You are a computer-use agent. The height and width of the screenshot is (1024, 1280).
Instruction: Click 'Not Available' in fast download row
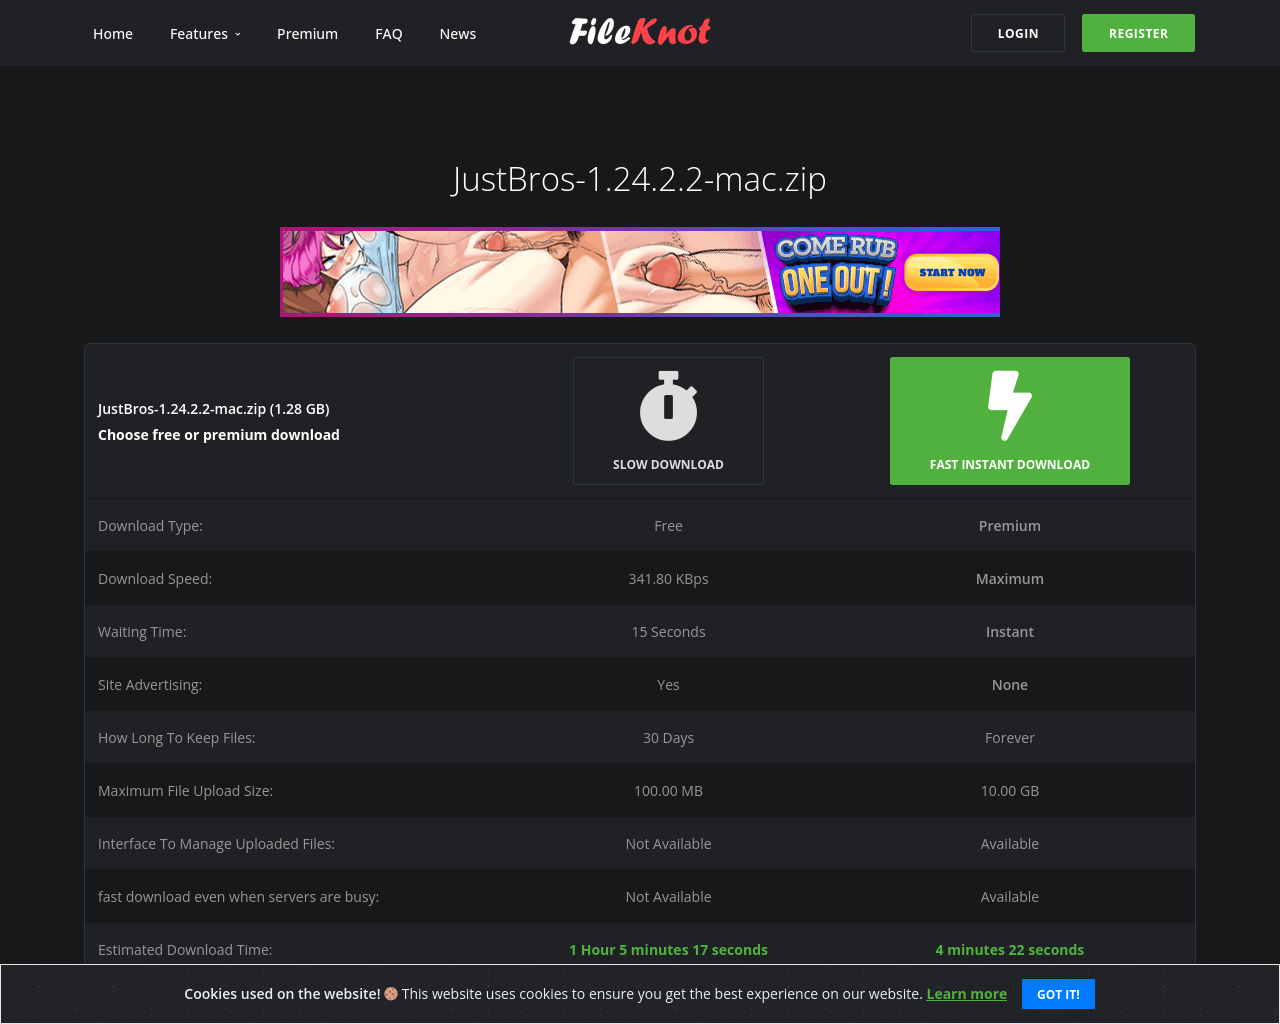pyautogui.click(x=668, y=897)
